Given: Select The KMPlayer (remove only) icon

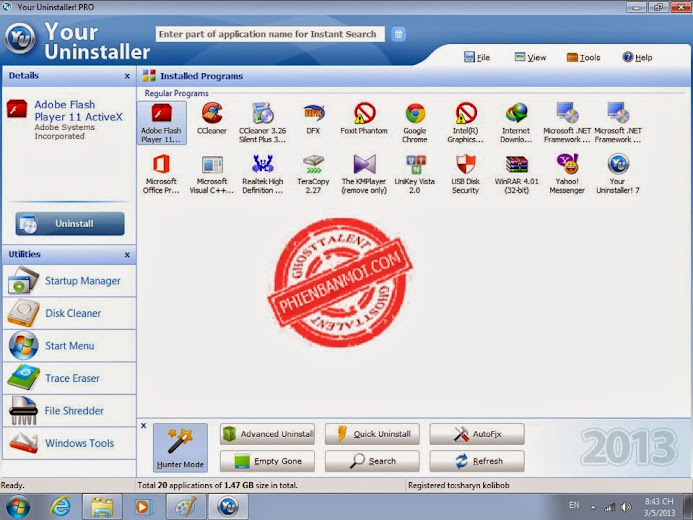Looking at the screenshot, I should pyautogui.click(x=364, y=174).
